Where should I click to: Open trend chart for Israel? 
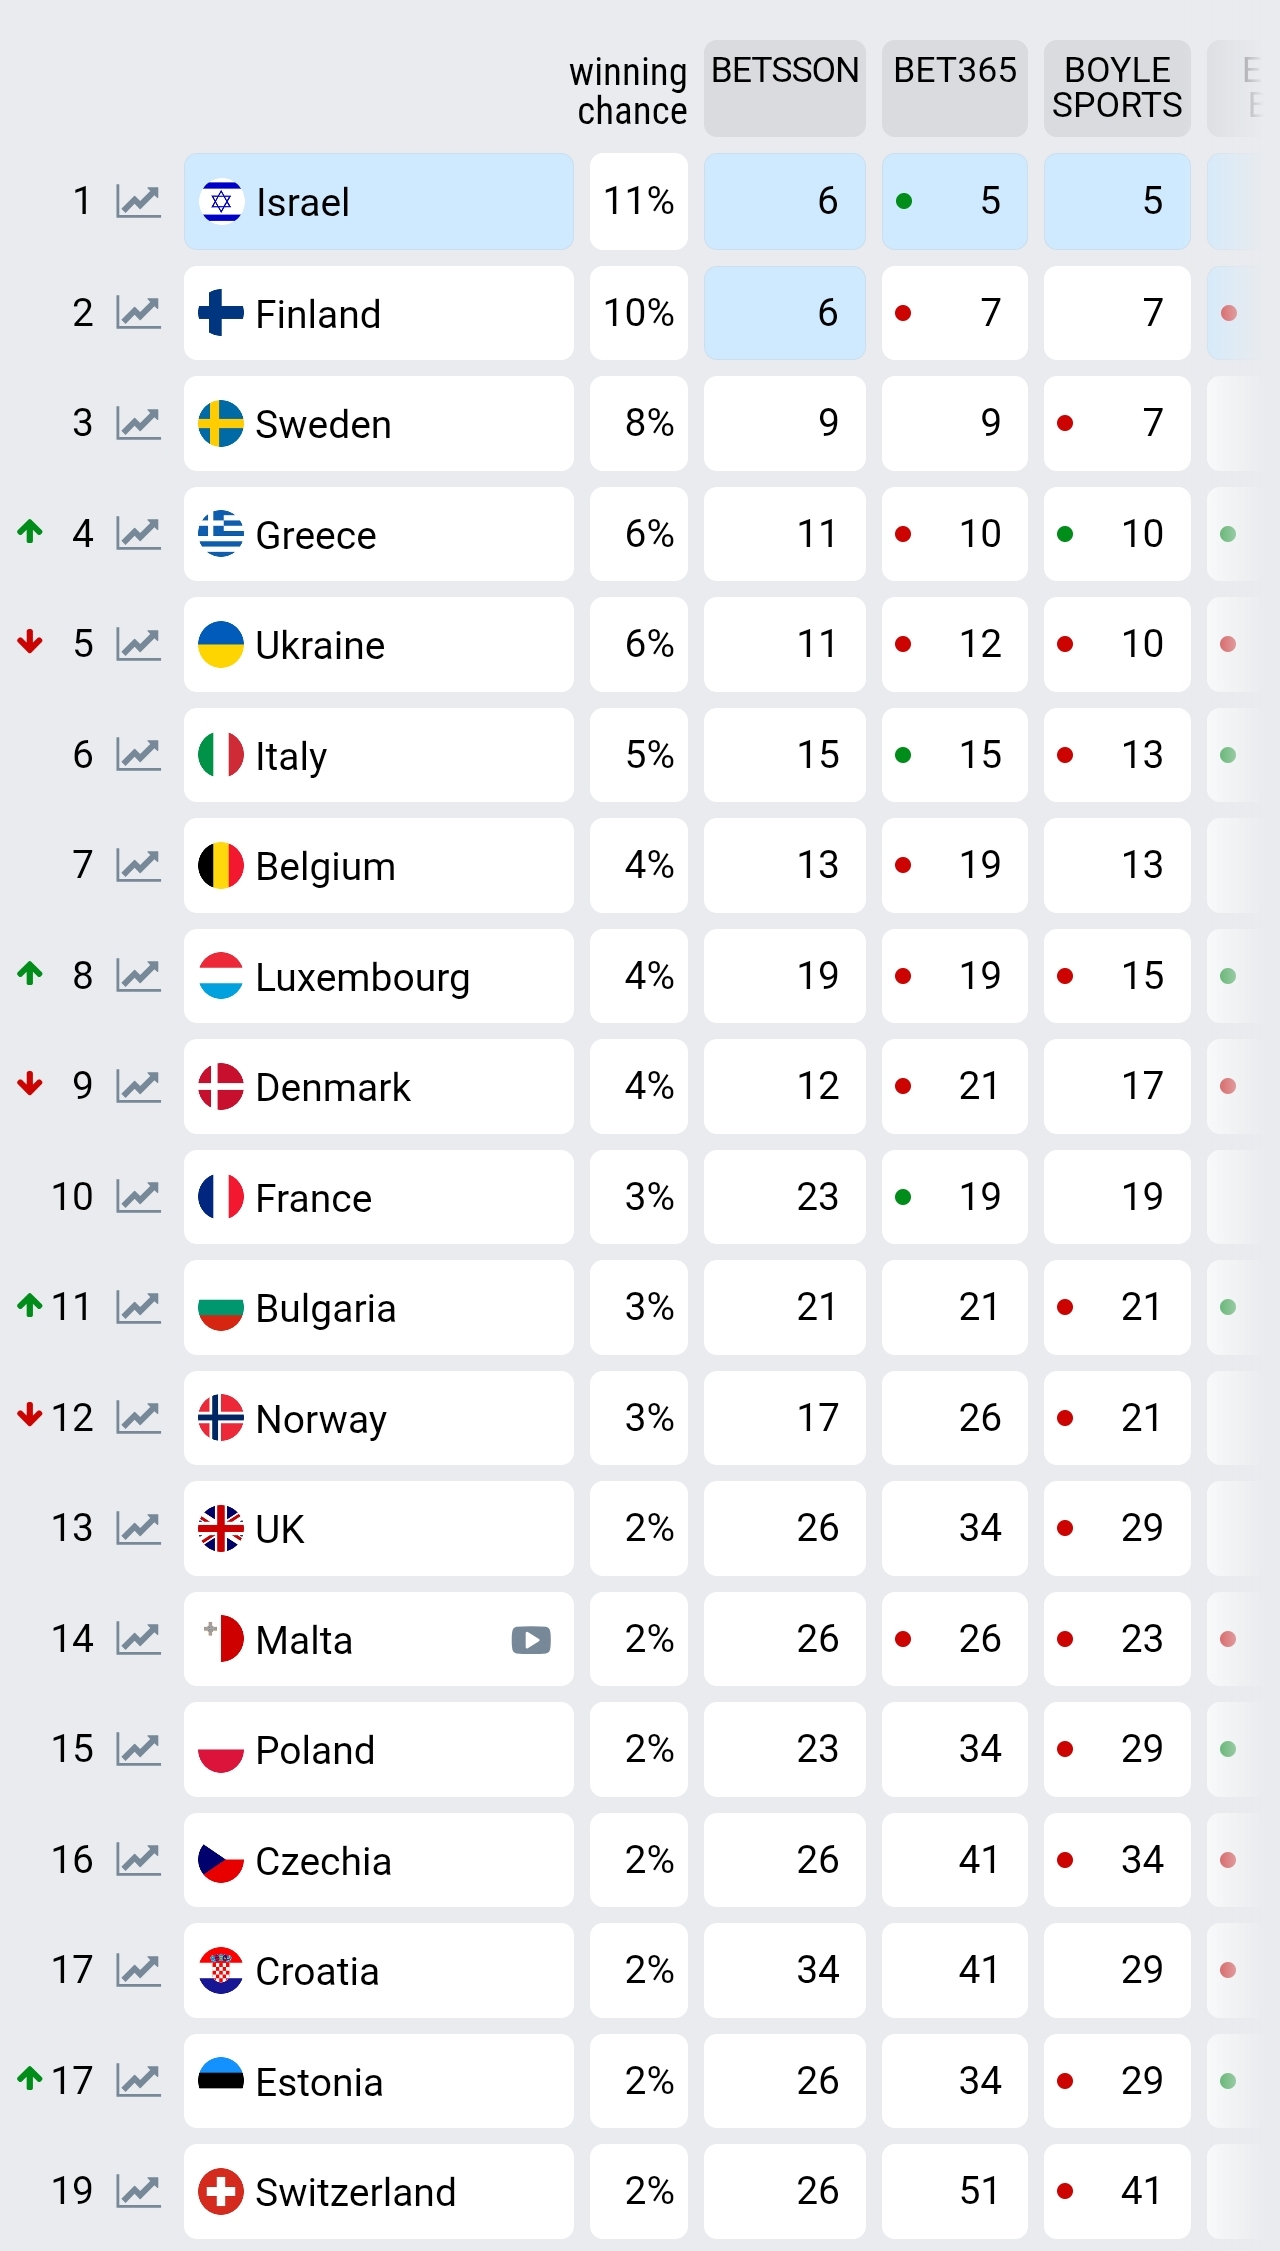(137, 201)
